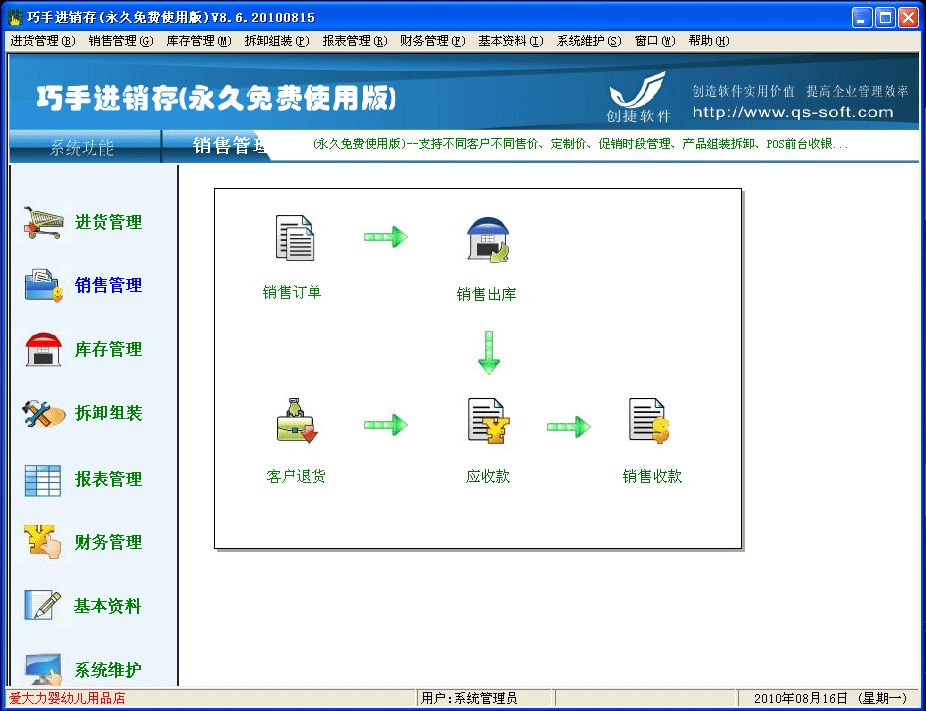Screen dimensions: 926x711
Task: Open the 窗口(W) menu
Action: coord(655,41)
